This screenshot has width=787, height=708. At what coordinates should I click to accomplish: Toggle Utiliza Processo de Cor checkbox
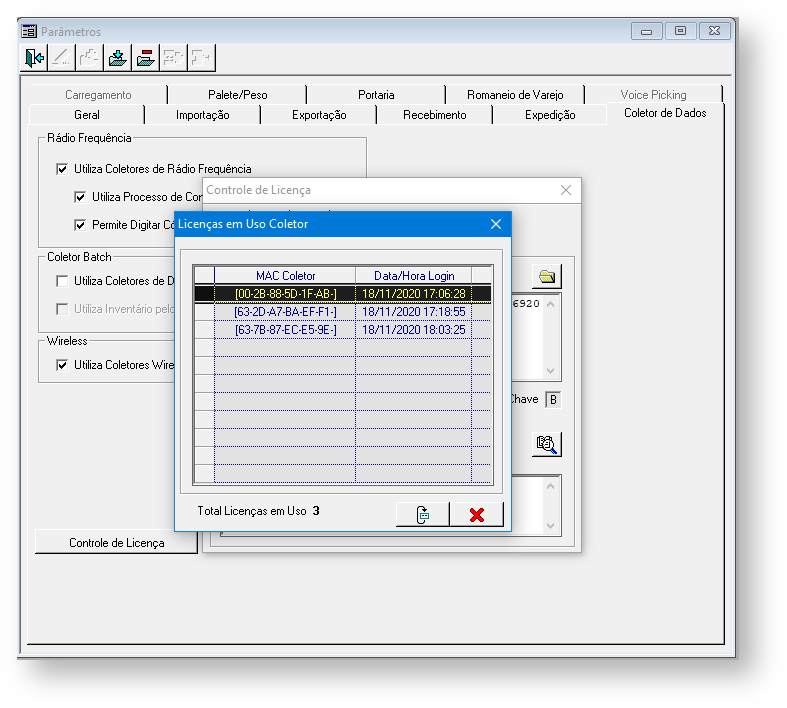tap(80, 197)
